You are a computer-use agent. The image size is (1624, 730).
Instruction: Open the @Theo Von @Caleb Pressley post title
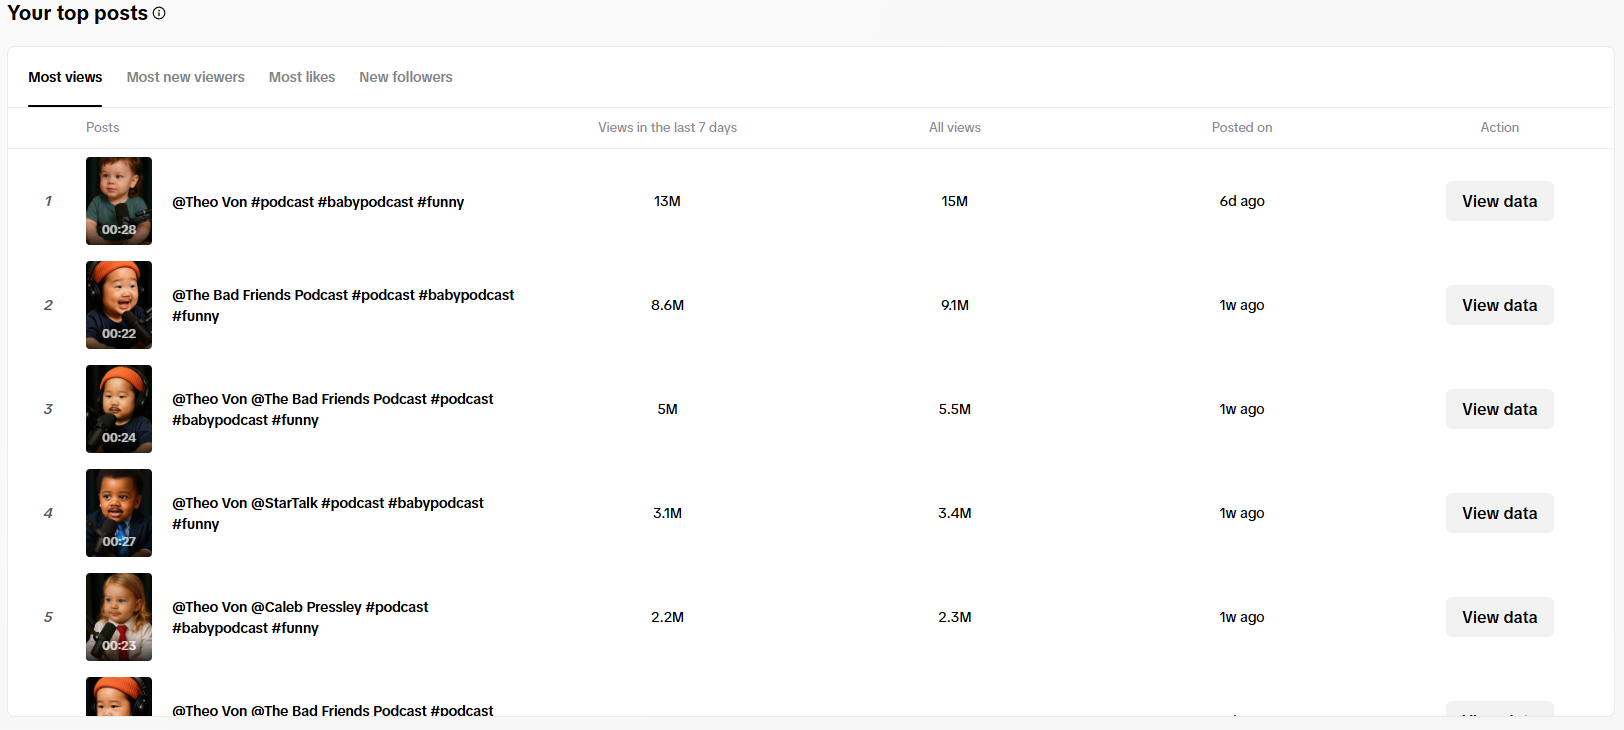click(x=300, y=617)
